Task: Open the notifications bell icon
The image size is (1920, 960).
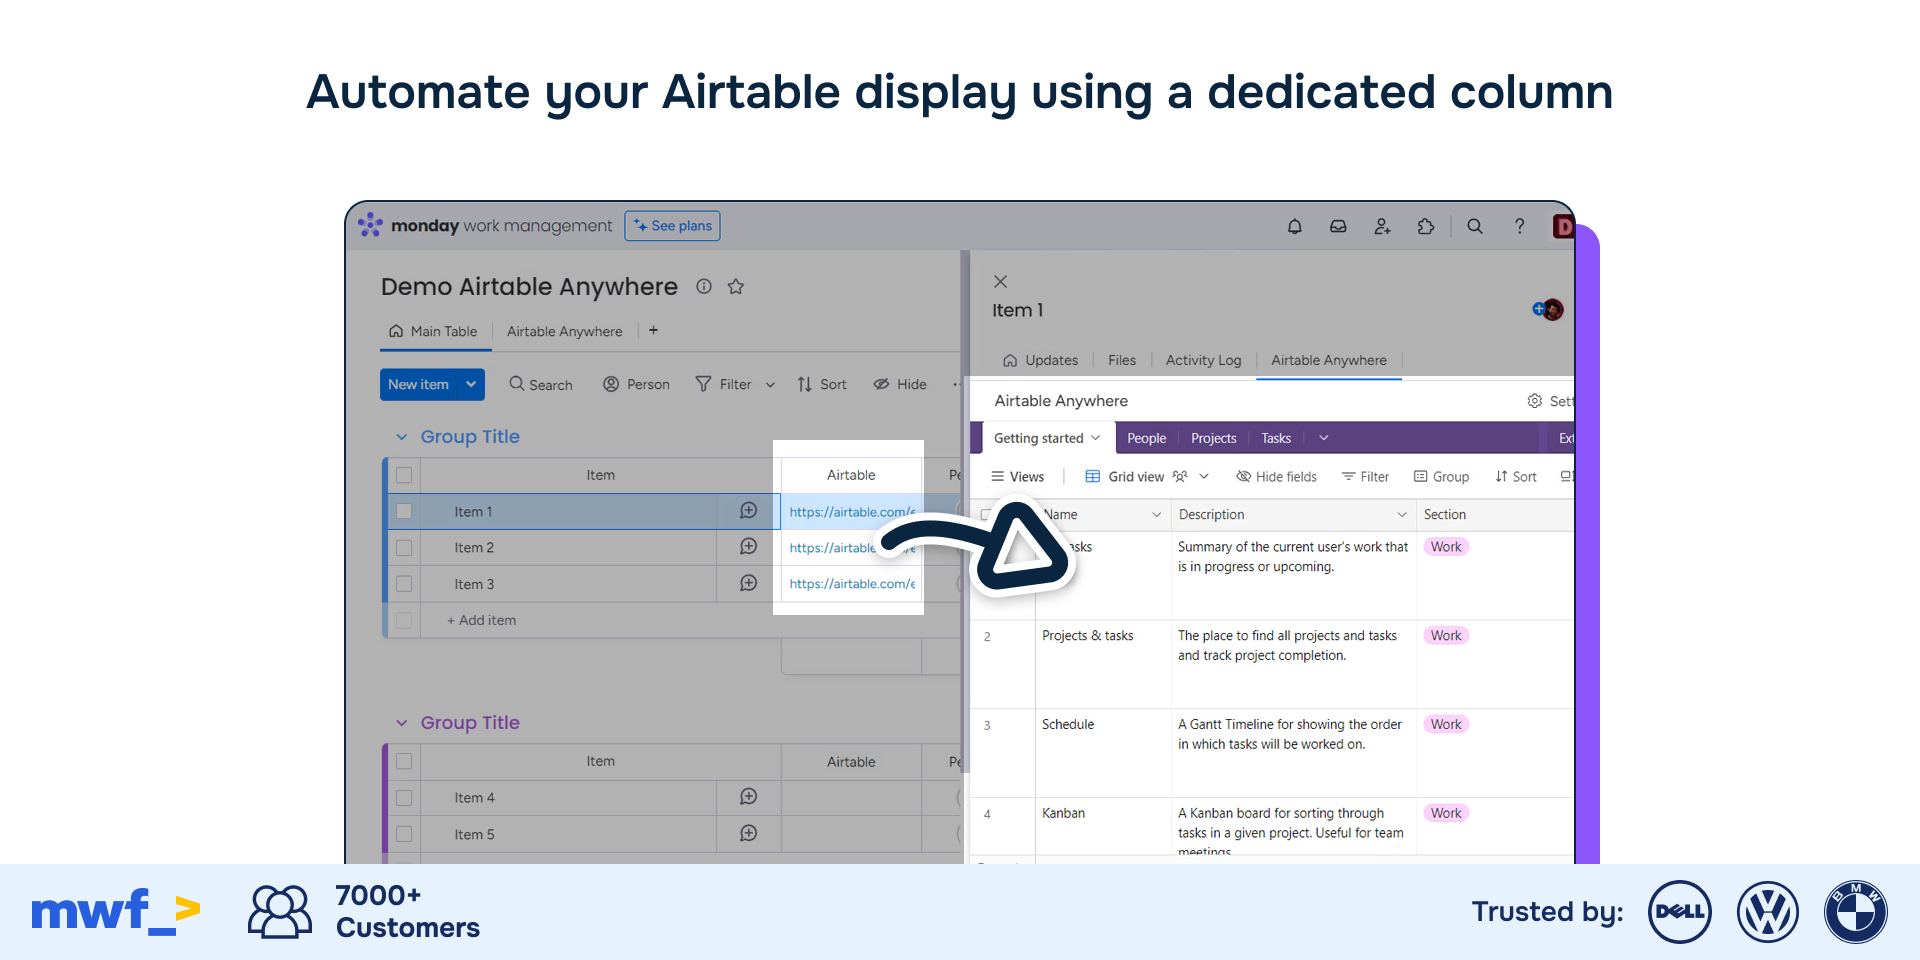Action: click(1294, 226)
